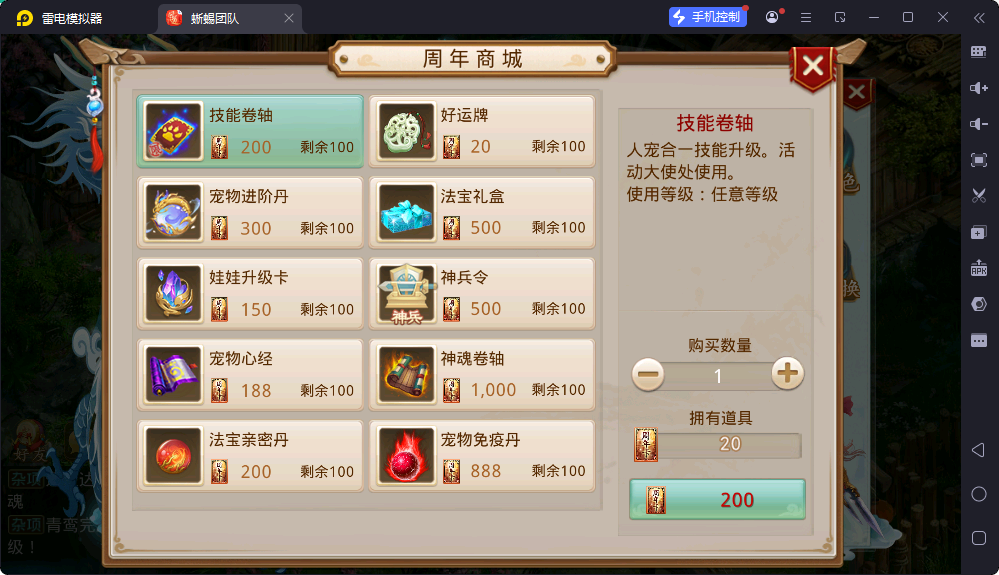Choose the 神兵令 item
The width and height of the screenshot is (999, 575).
pyautogui.click(x=482, y=294)
